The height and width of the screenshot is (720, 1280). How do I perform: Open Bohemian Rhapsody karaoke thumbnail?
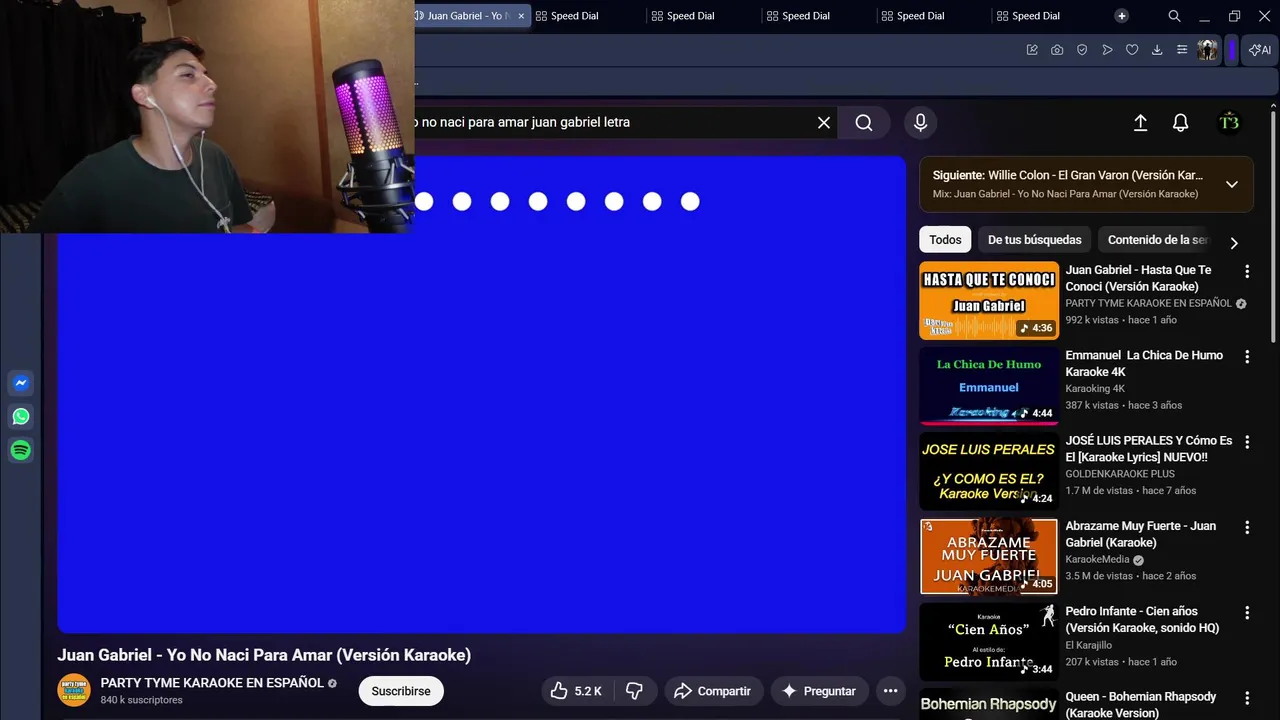(988, 704)
